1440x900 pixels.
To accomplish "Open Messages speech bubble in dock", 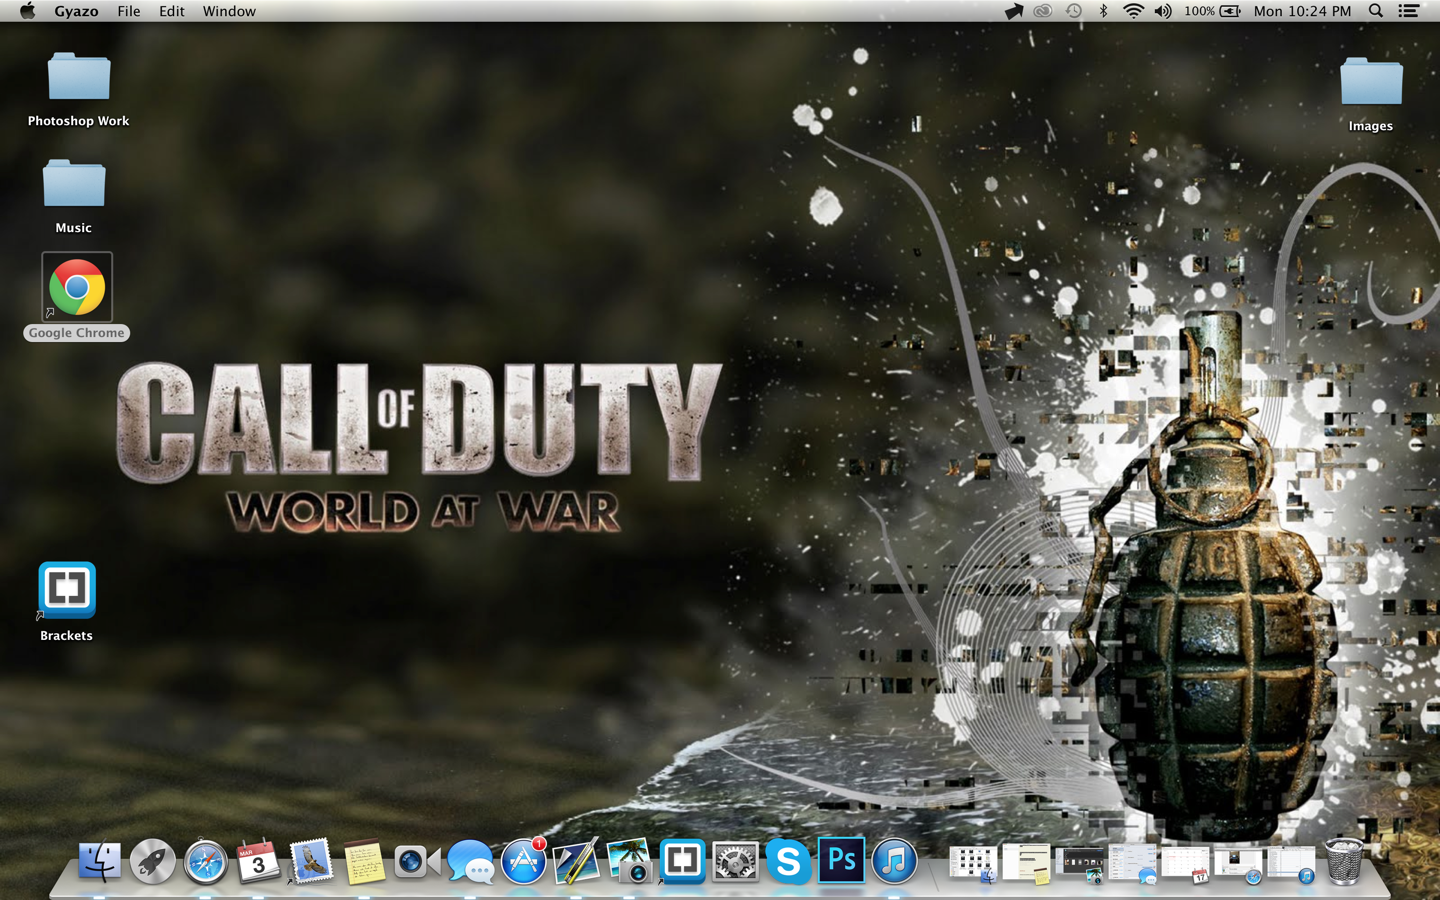I will pyautogui.click(x=470, y=861).
